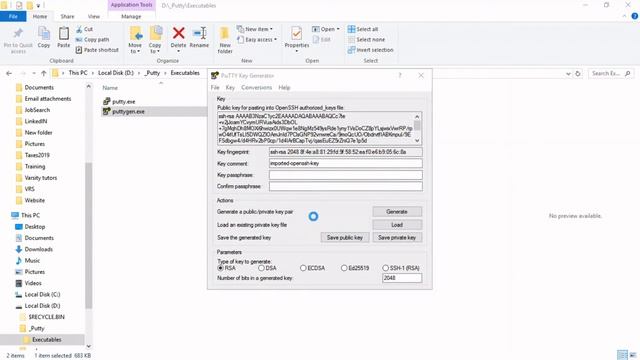The height and width of the screenshot is (360, 640).
Task: Click the Properties checkmark icon
Action: [x=297, y=33]
